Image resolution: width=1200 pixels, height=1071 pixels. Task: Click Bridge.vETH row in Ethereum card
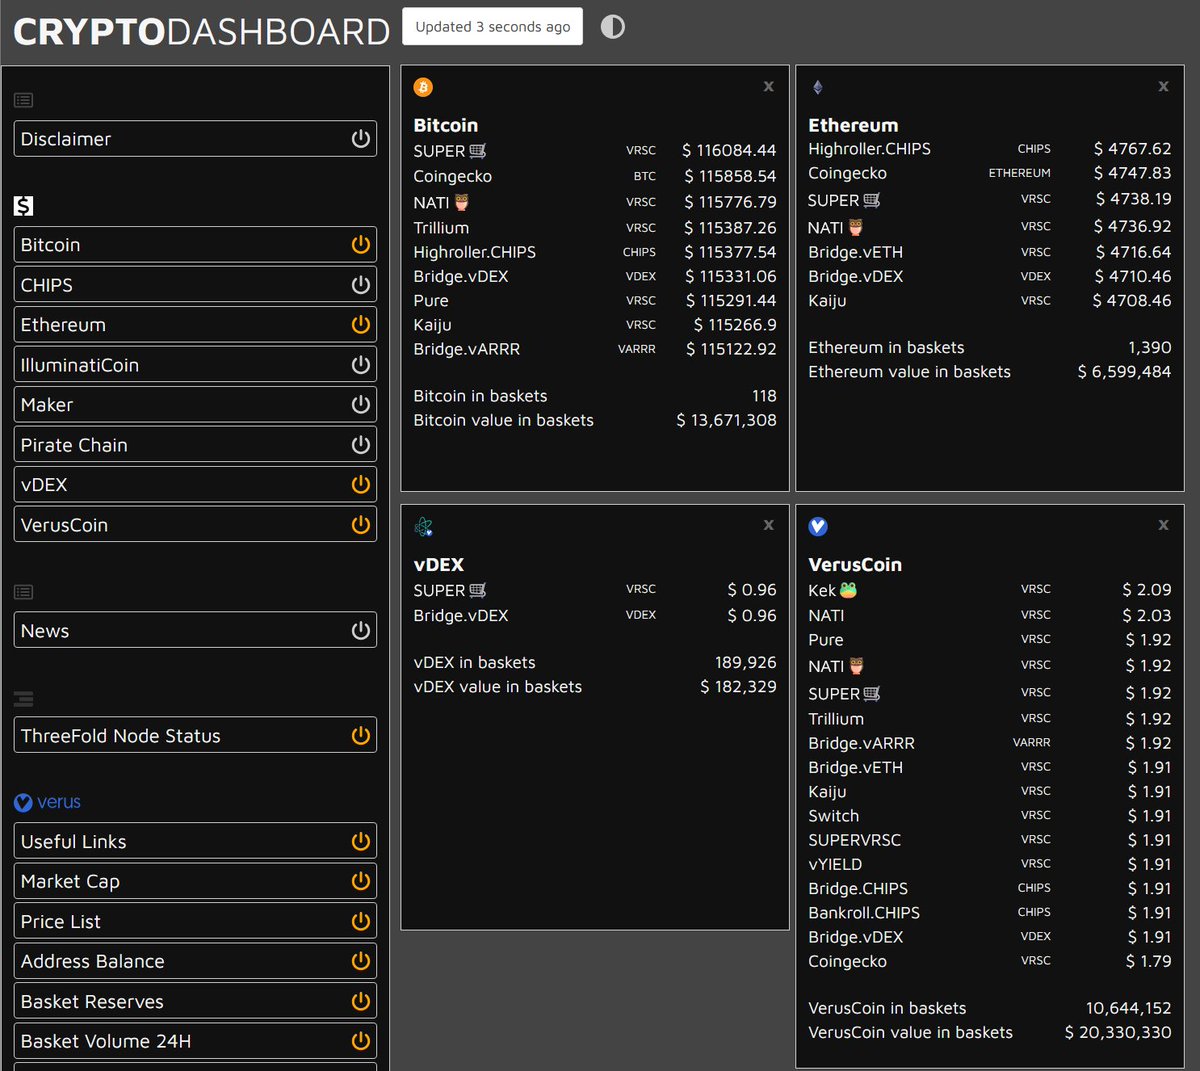(x=990, y=252)
